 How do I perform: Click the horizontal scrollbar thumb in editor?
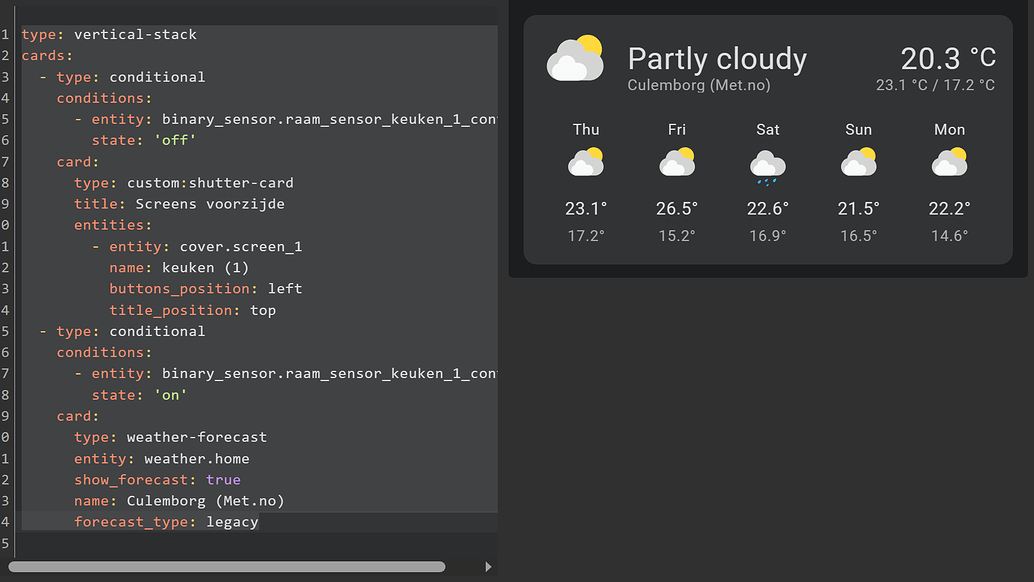227,567
